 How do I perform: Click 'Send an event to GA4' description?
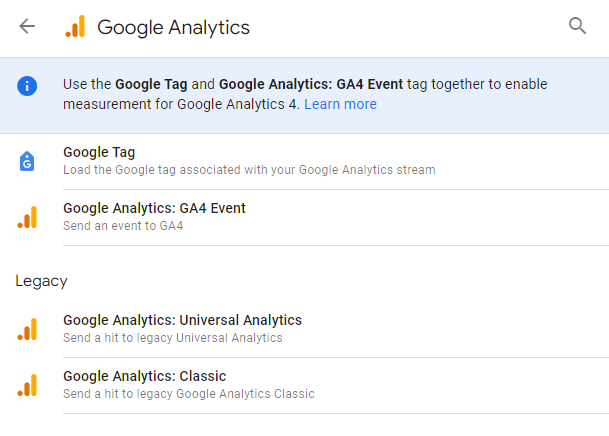[123, 226]
